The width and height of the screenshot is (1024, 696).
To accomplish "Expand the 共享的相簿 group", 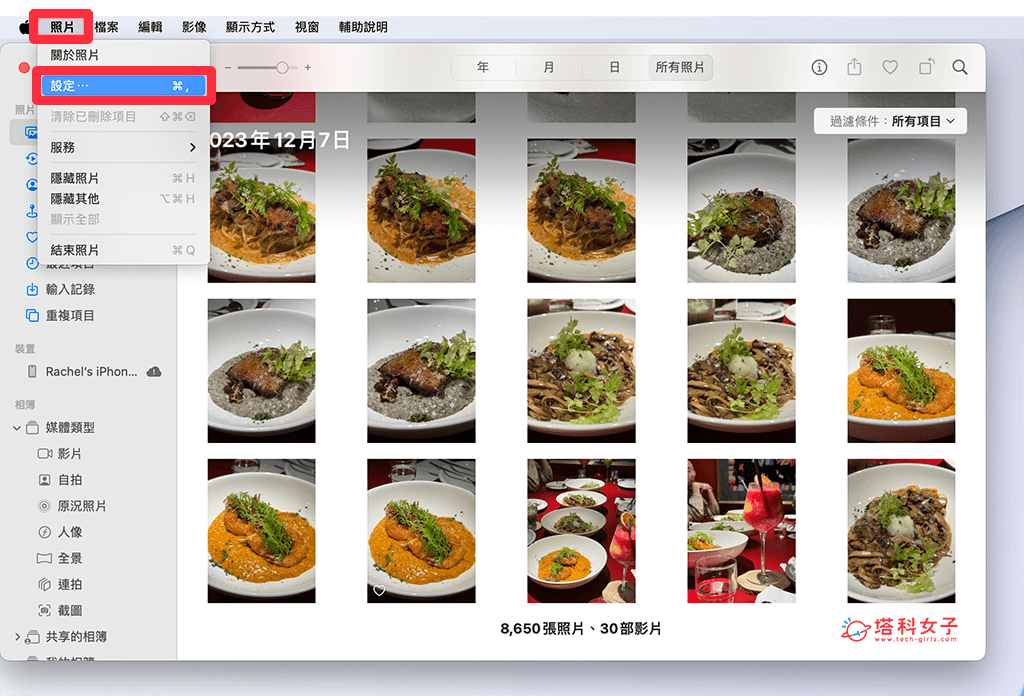I will [x=17, y=637].
